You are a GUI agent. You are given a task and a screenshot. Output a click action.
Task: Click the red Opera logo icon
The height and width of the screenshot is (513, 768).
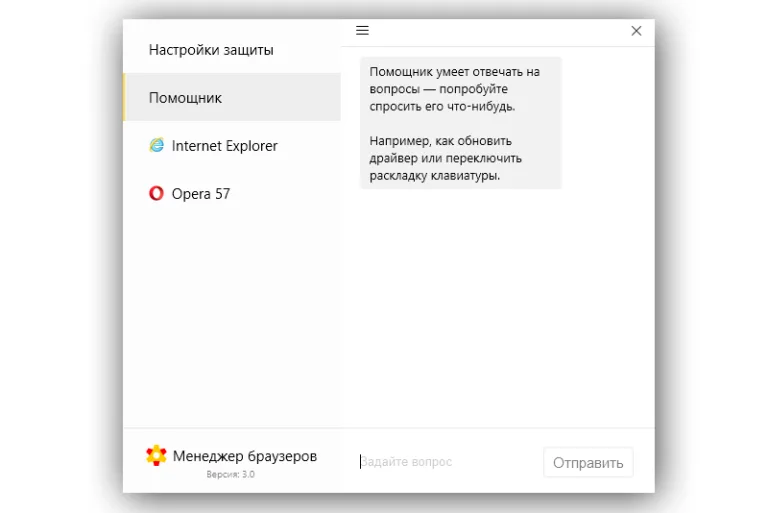156,193
